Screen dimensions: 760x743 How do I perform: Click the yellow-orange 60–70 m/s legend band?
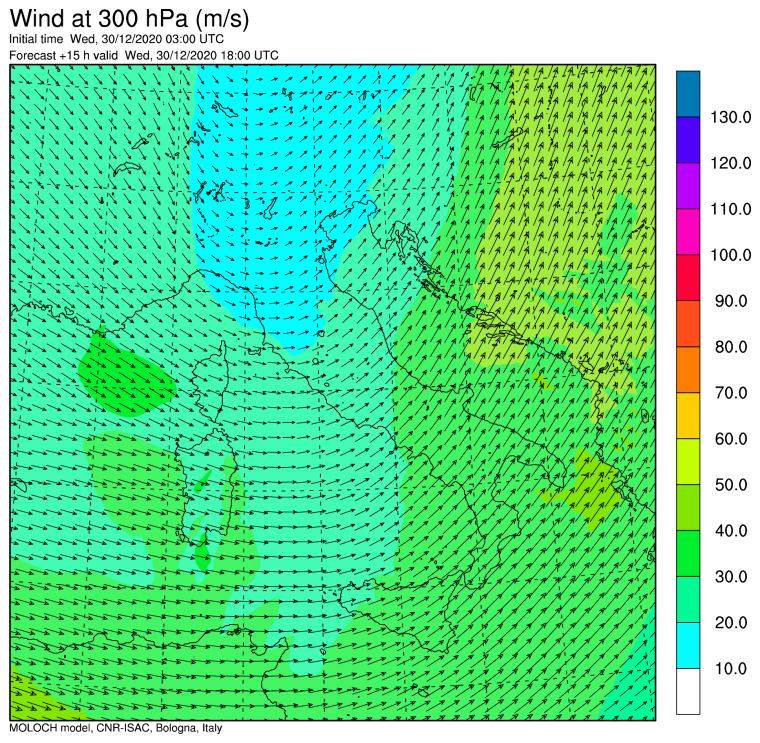(x=688, y=415)
